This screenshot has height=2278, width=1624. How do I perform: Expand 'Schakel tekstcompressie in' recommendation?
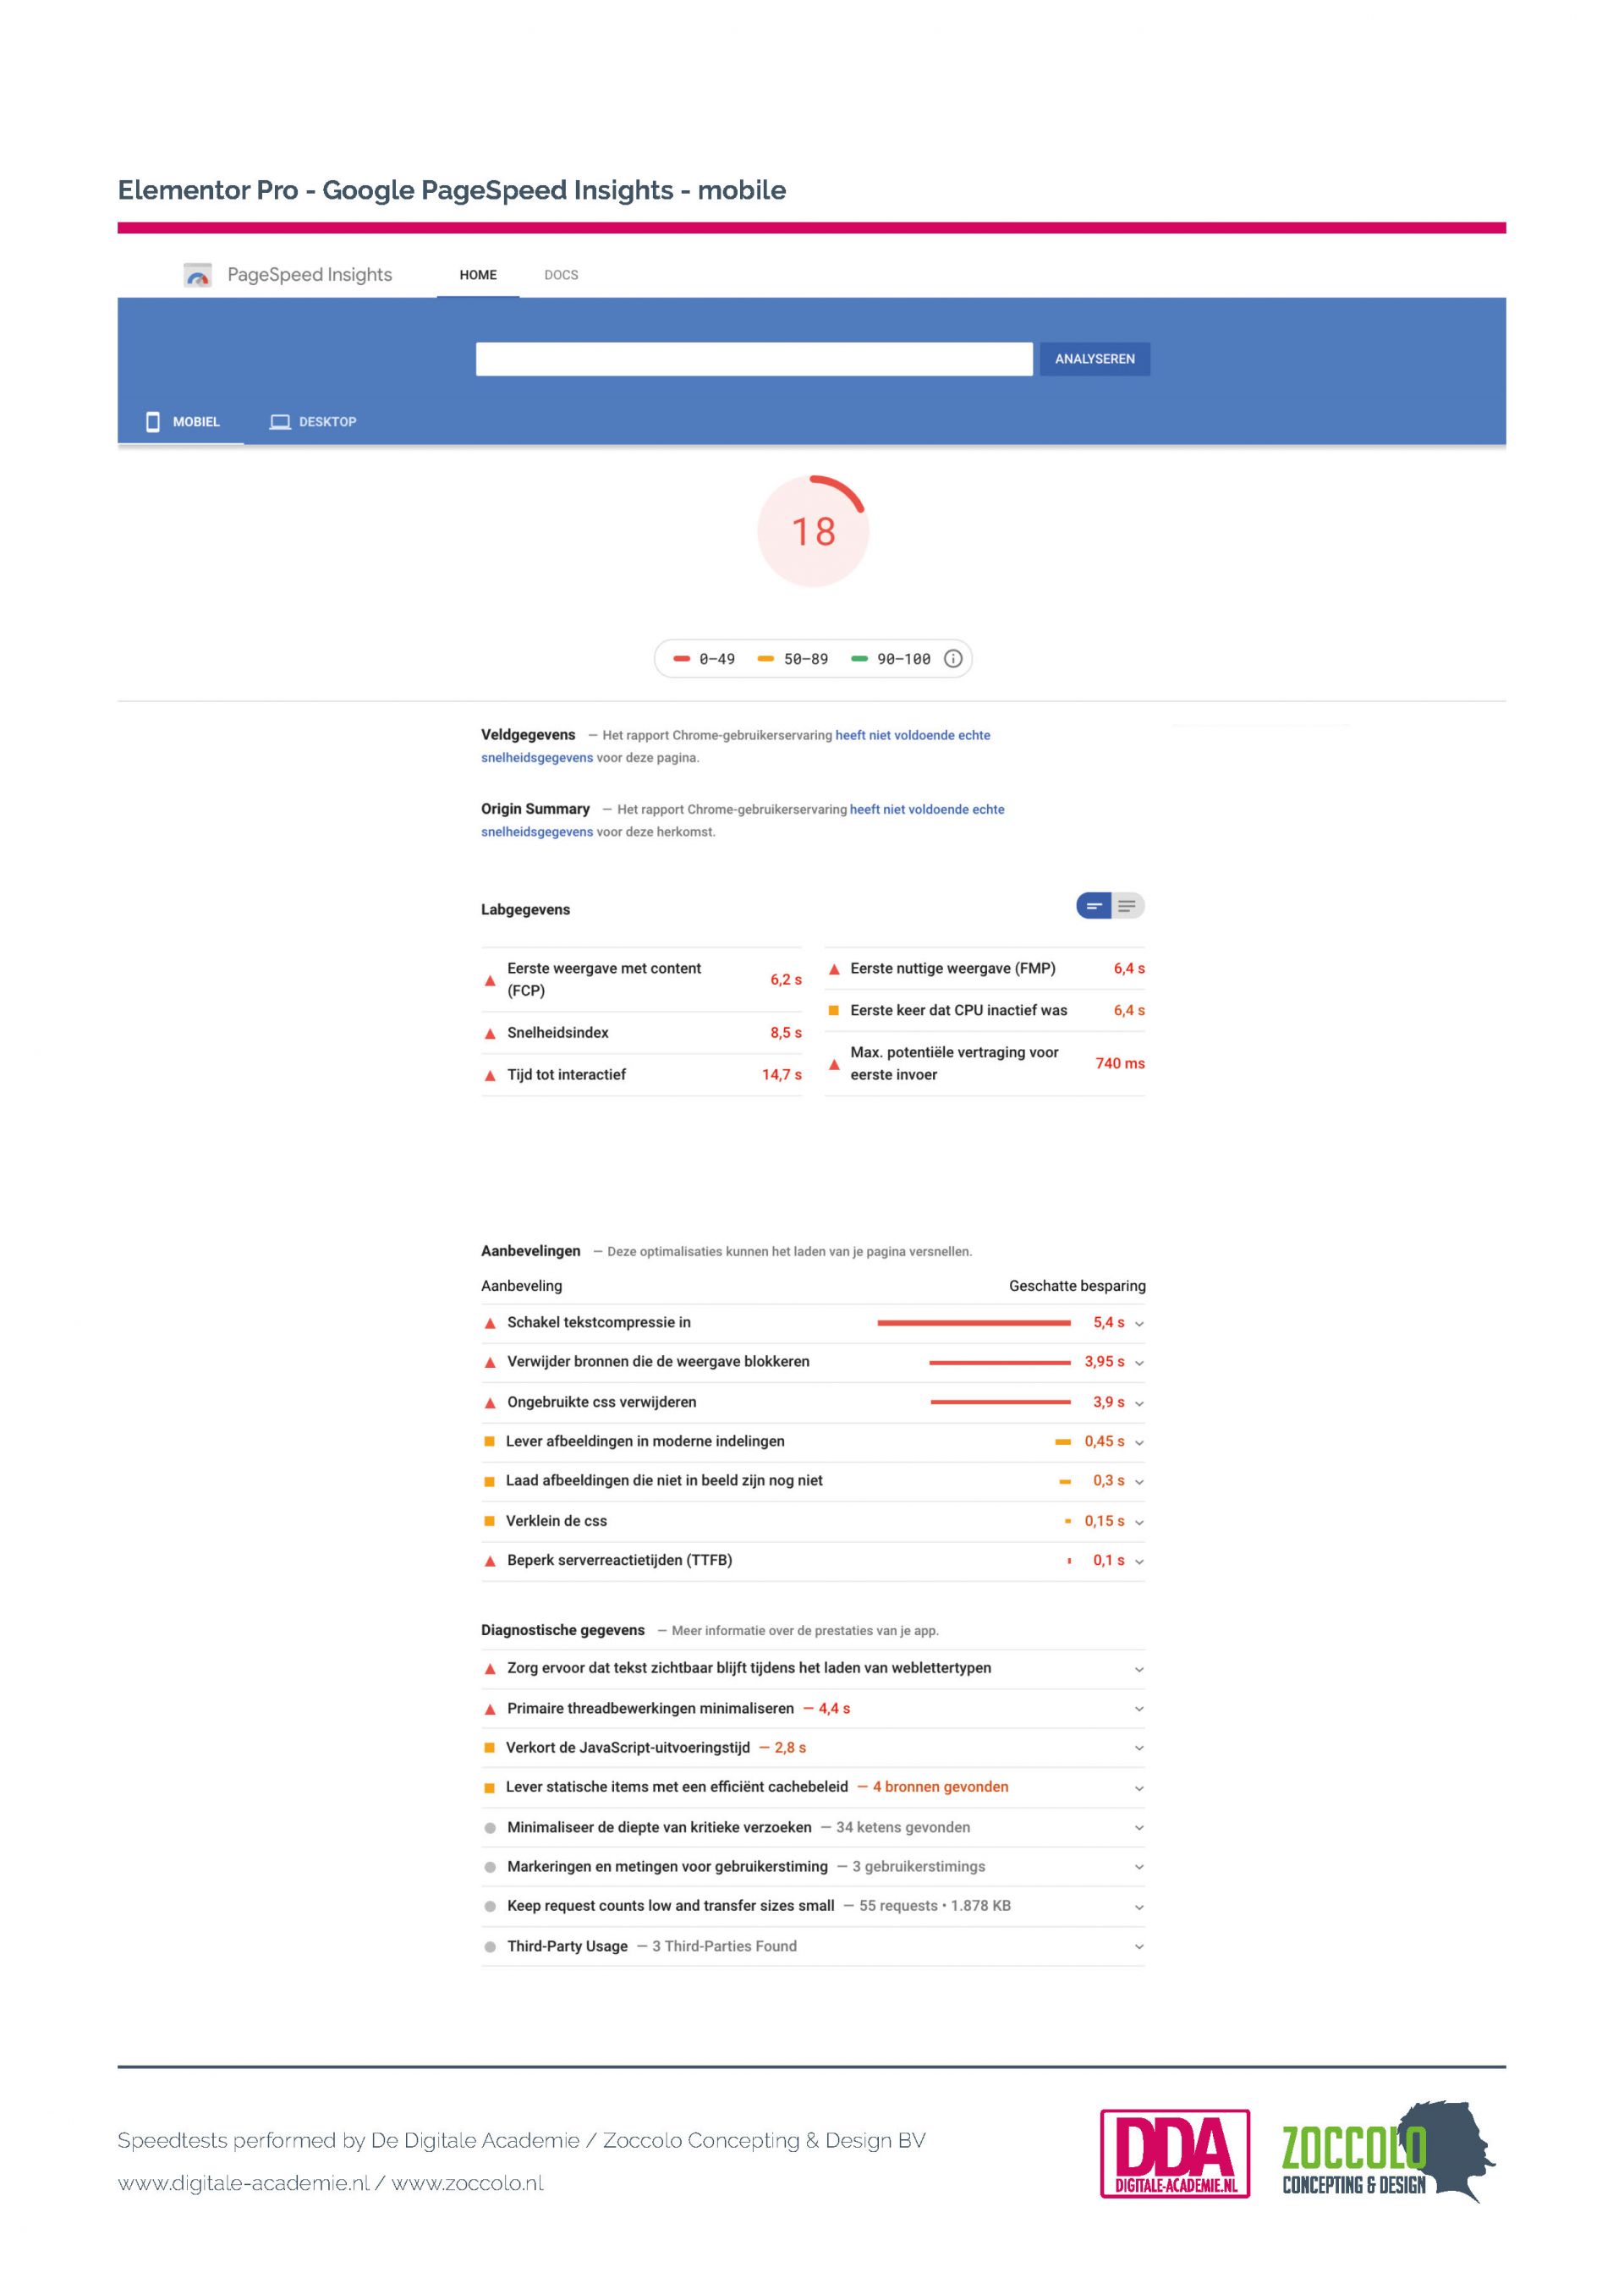(x=813, y=1322)
